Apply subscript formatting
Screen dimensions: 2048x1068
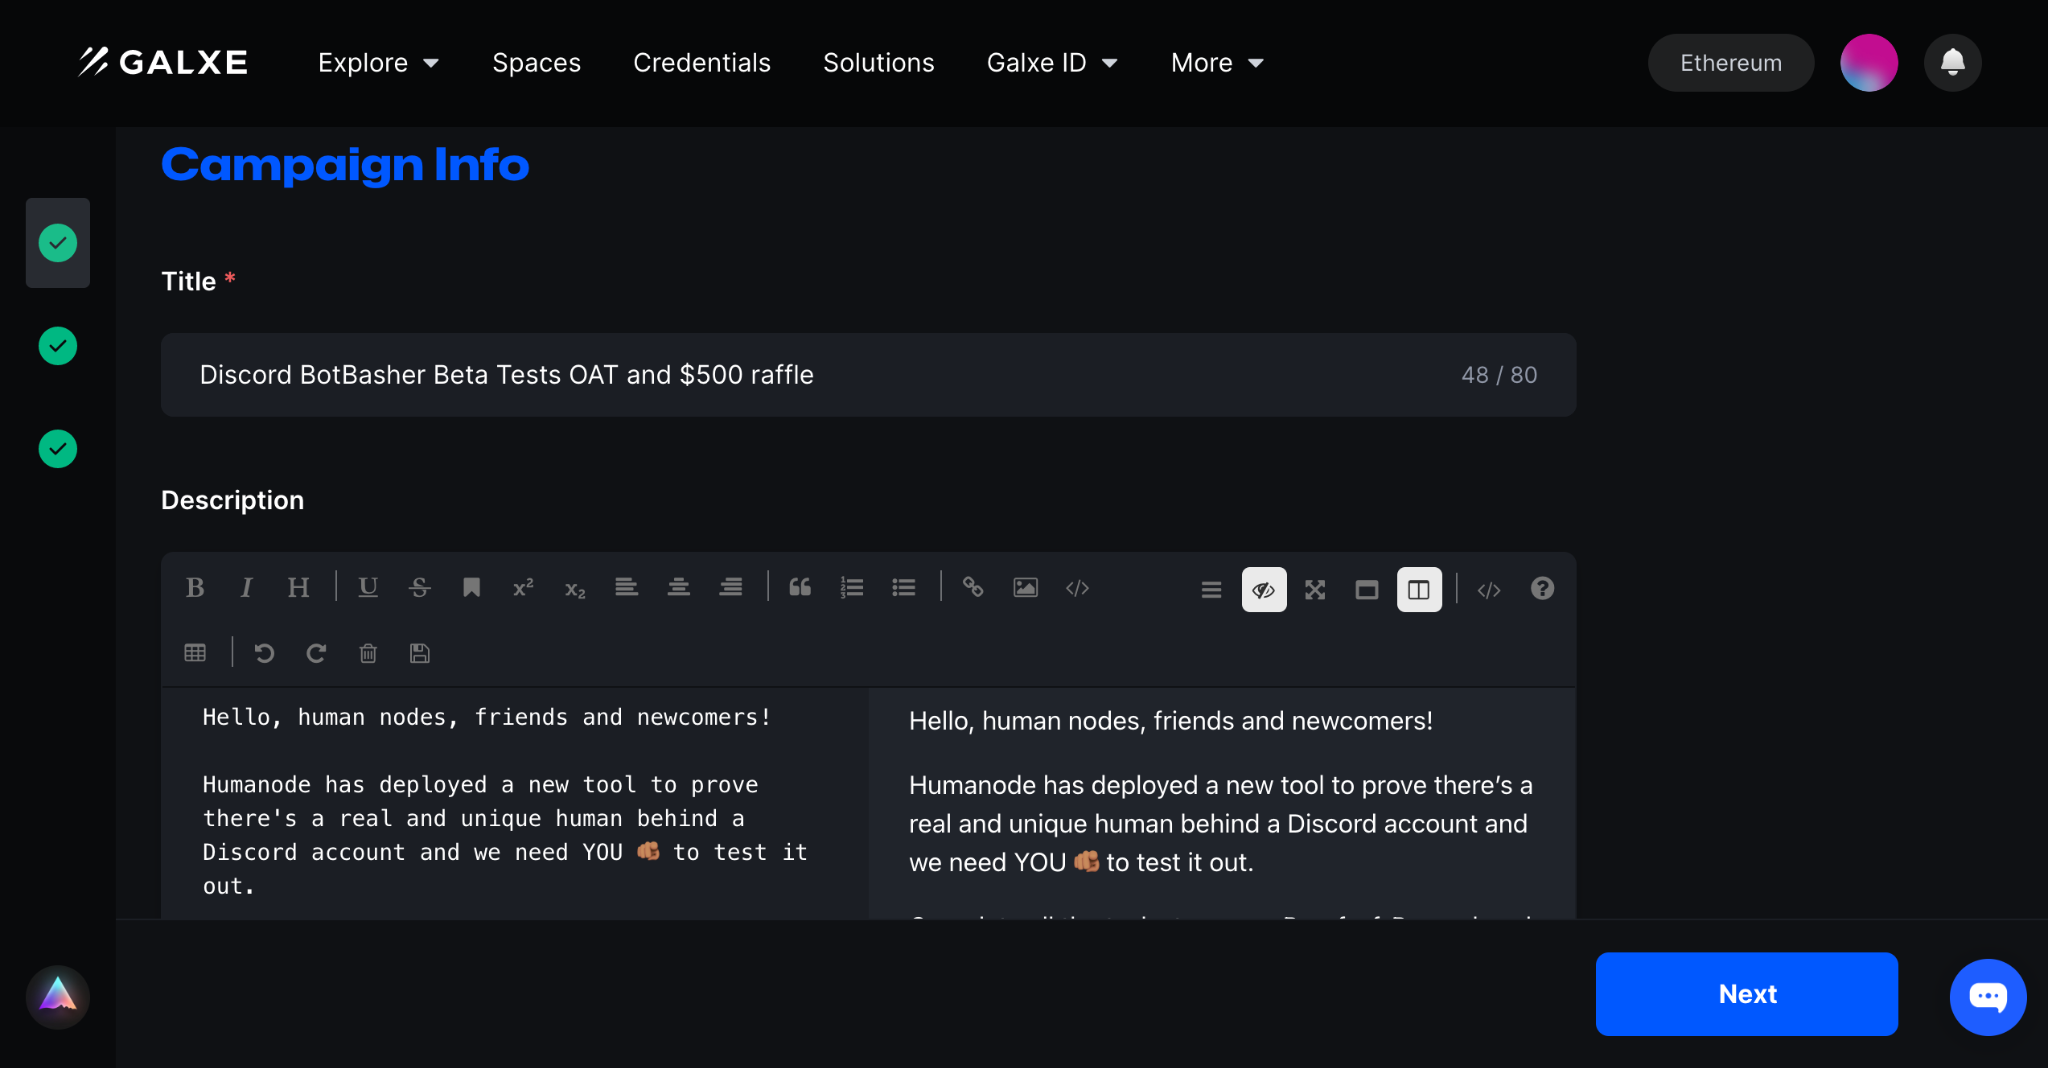point(575,588)
